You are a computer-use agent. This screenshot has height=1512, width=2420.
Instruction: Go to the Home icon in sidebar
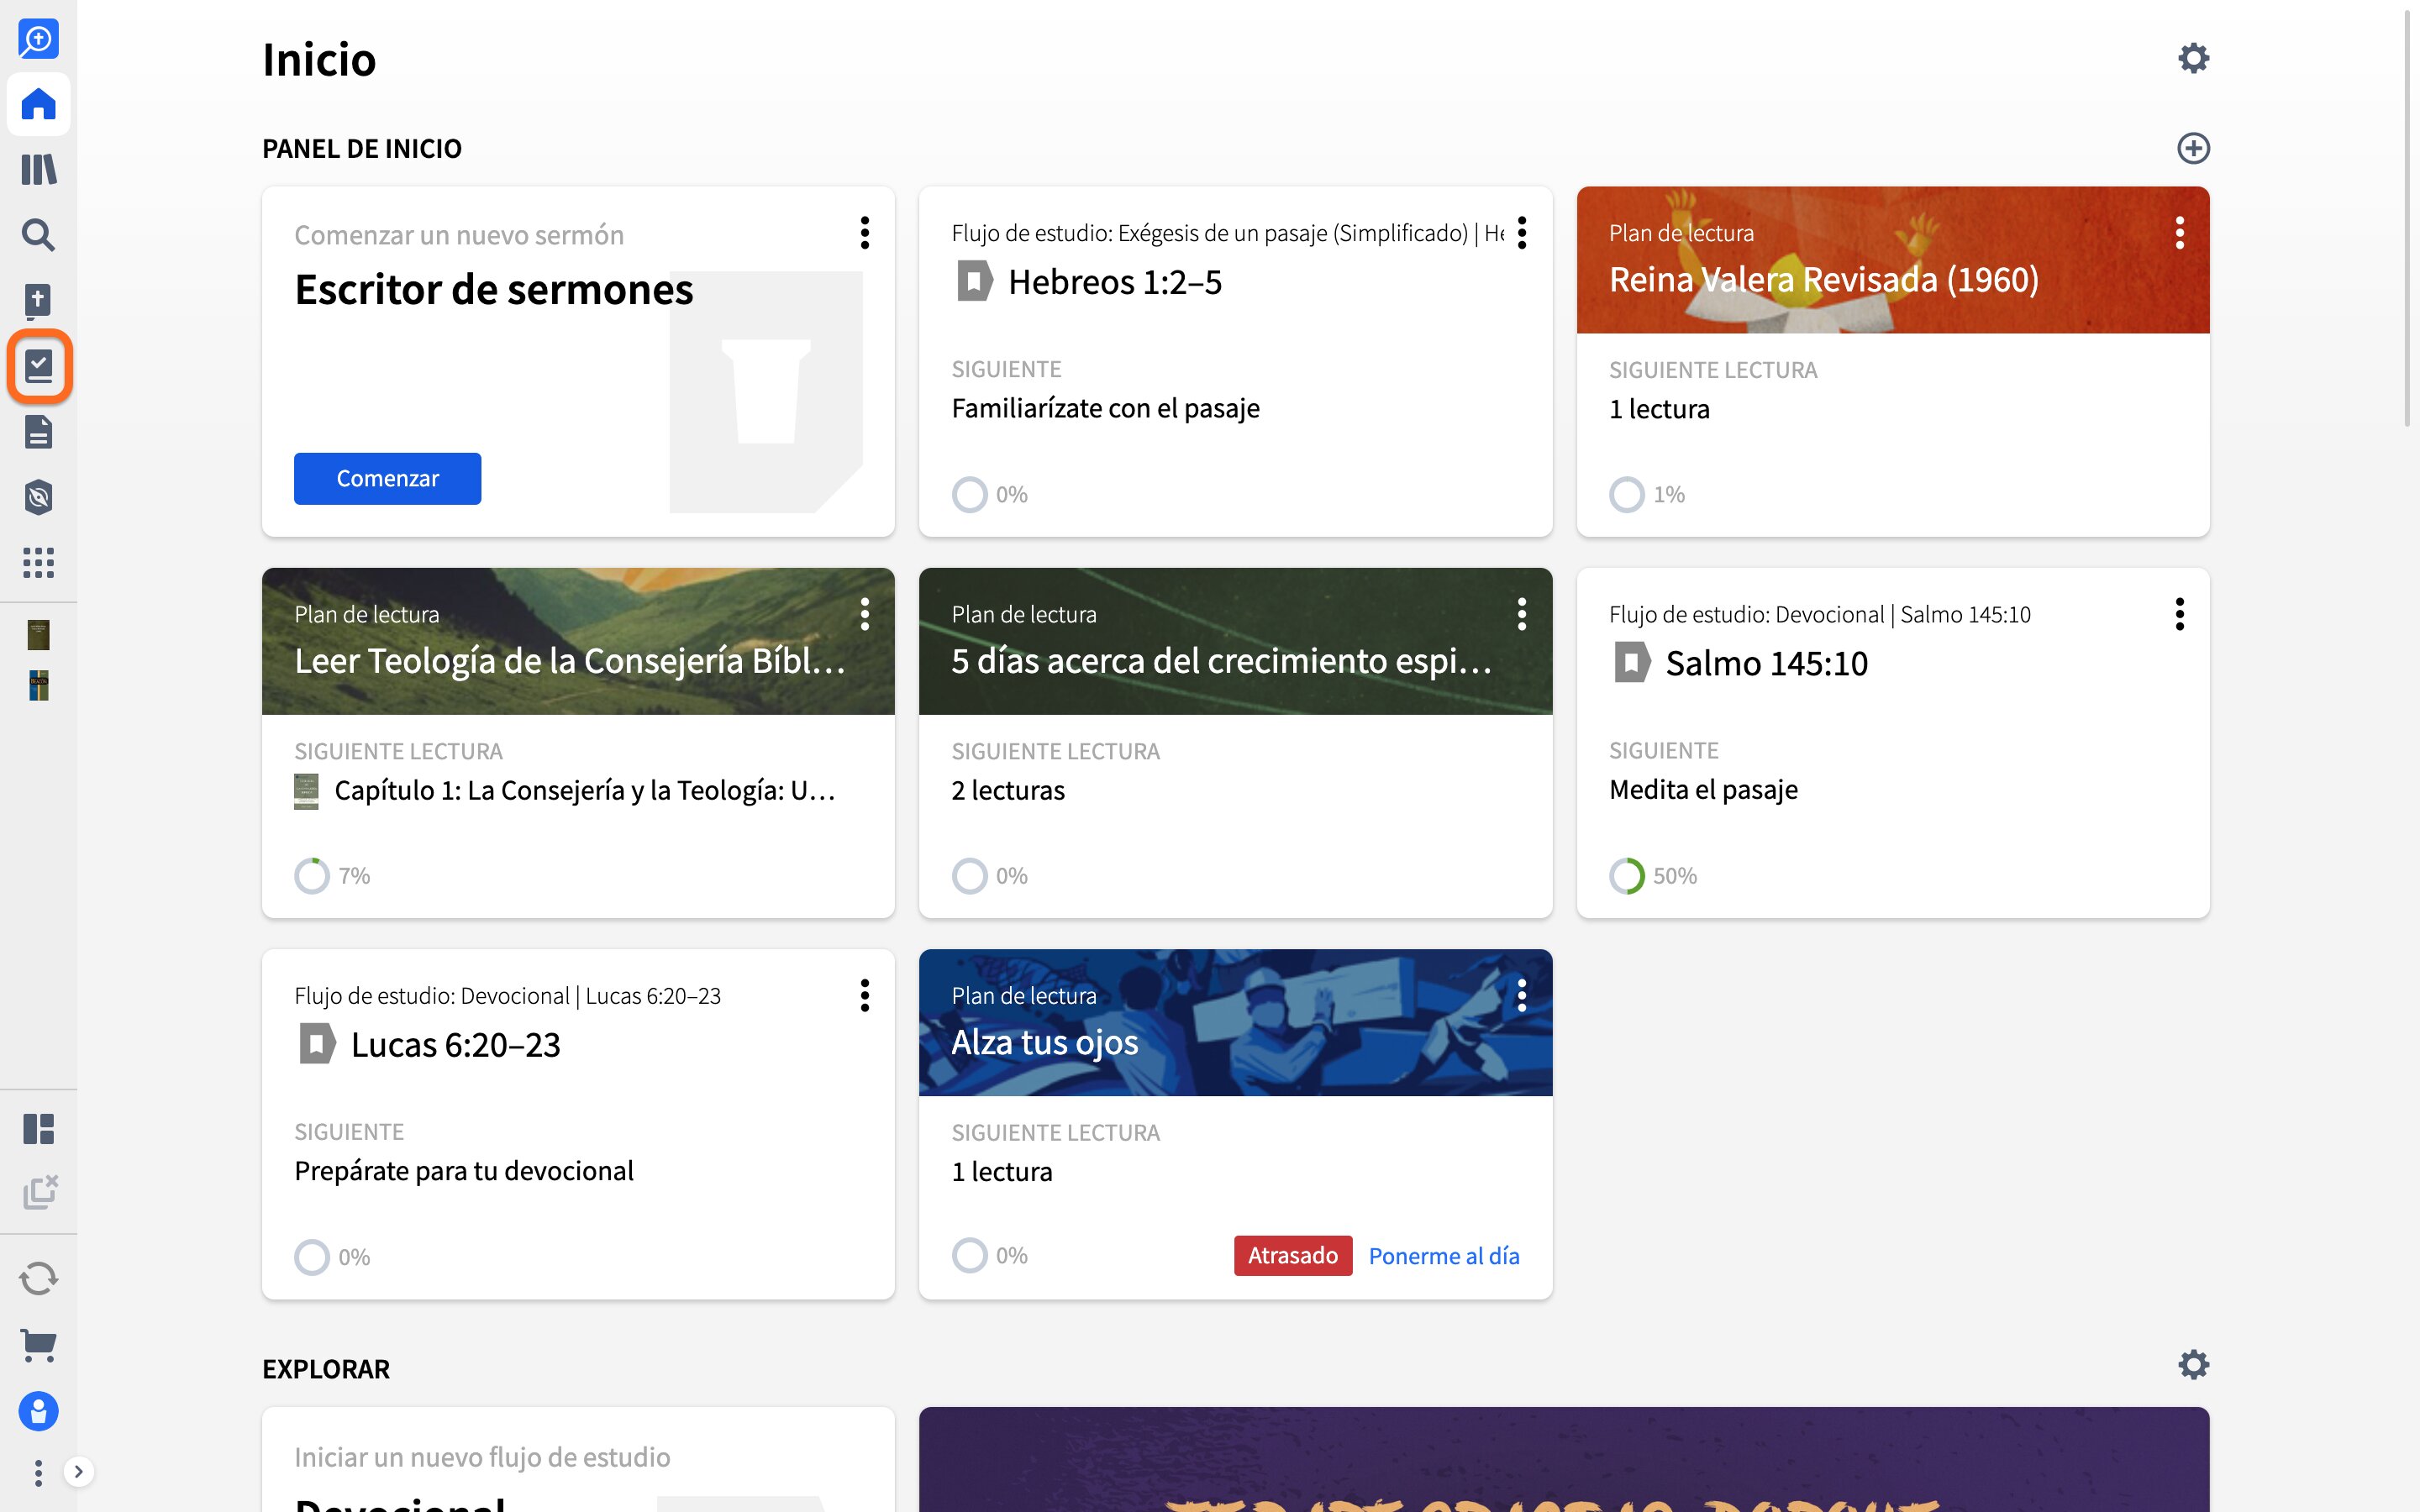pos(38,104)
